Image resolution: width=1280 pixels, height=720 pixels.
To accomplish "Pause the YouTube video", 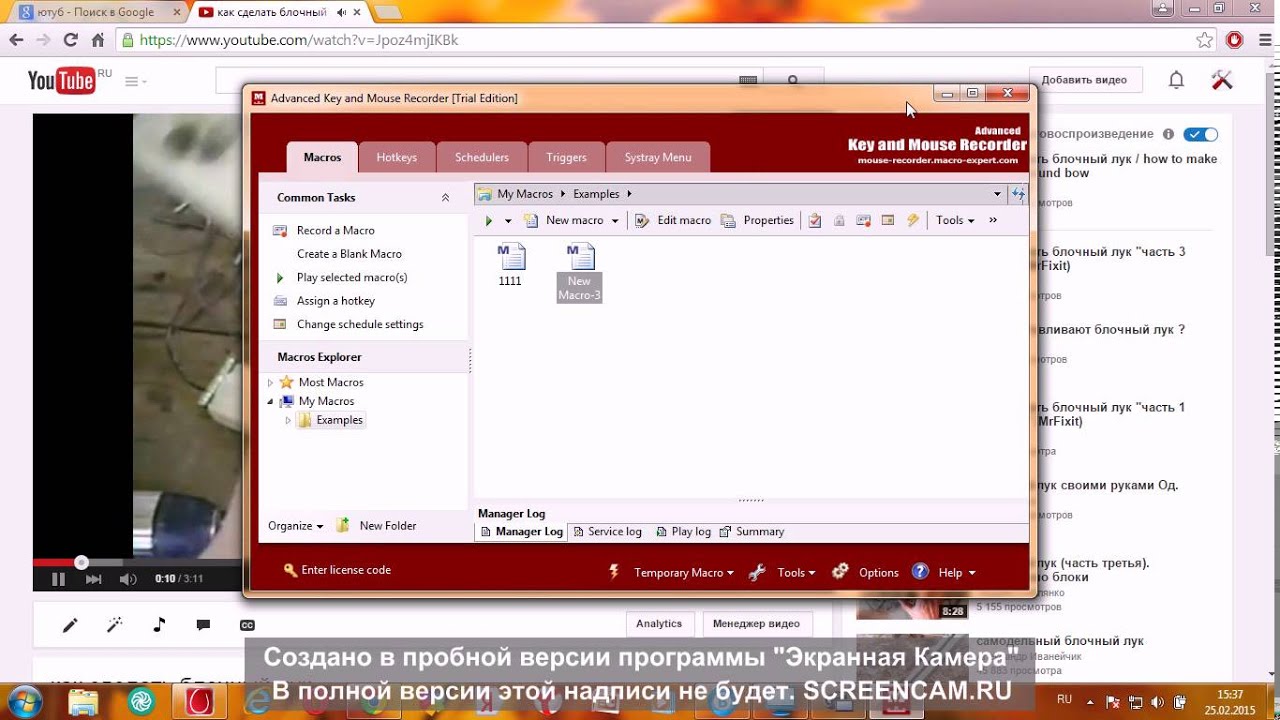I will coord(58,579).
